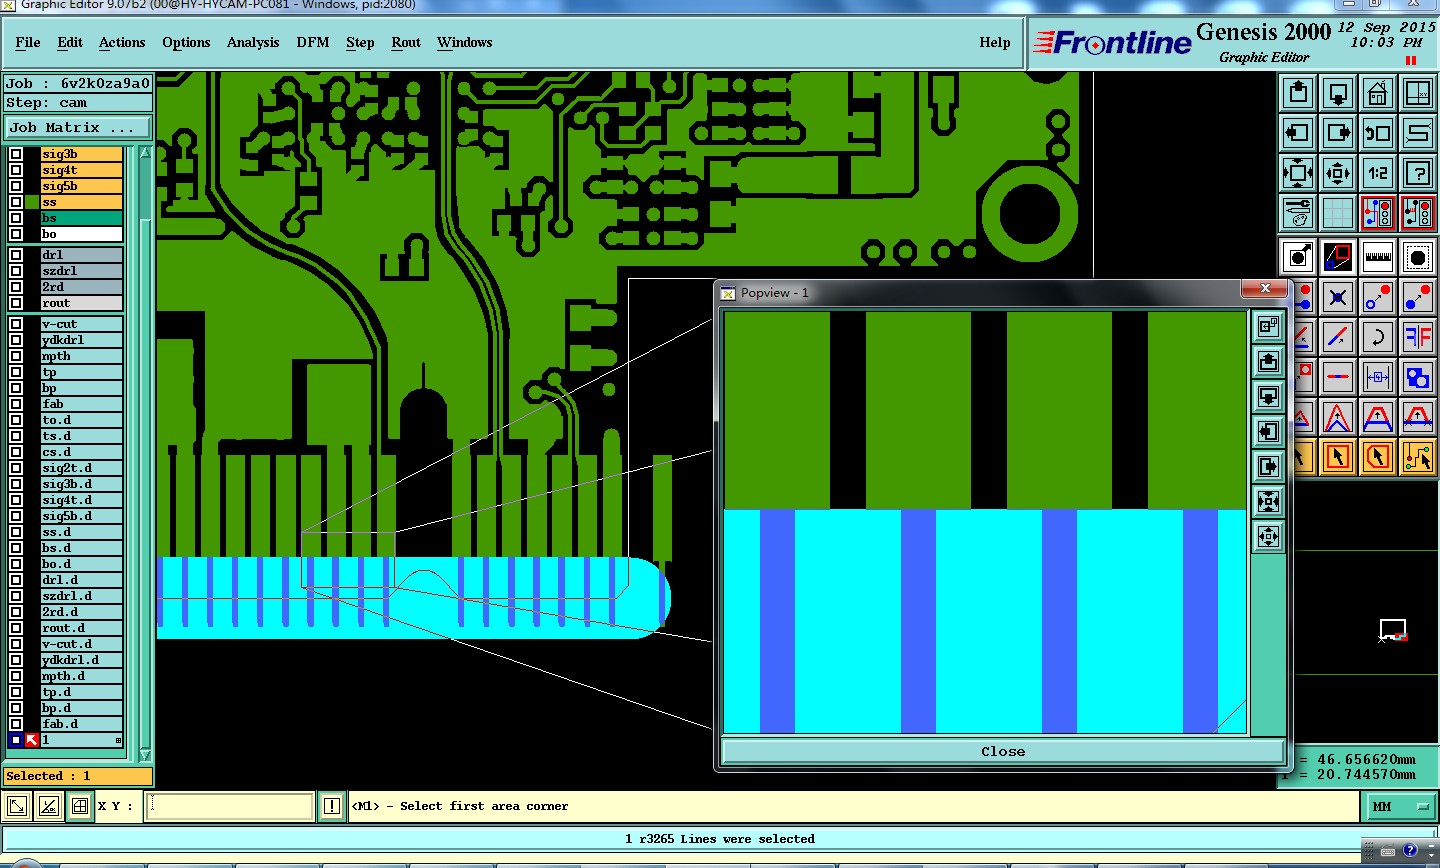
Task: Toggle checkbox for layer fab.d
Action: [x=16, y=724]
